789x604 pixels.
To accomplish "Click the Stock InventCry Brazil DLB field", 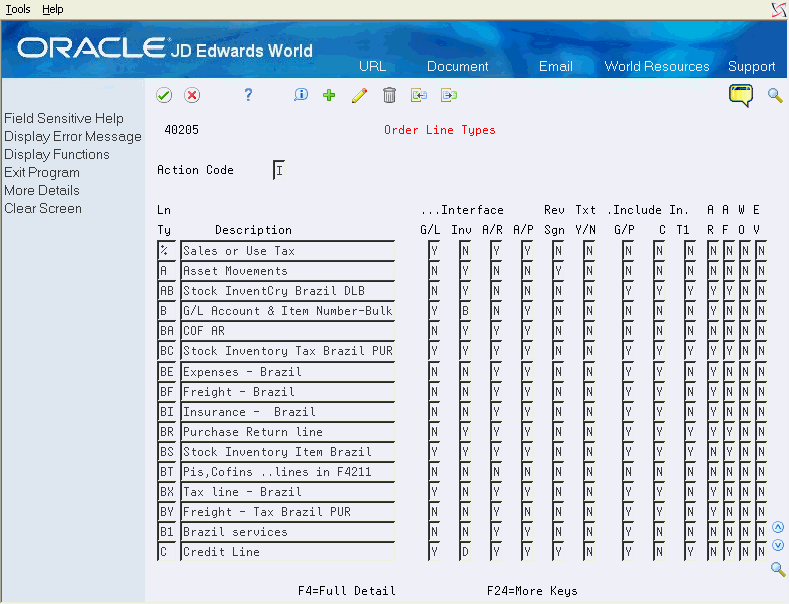I will (288, 291).
